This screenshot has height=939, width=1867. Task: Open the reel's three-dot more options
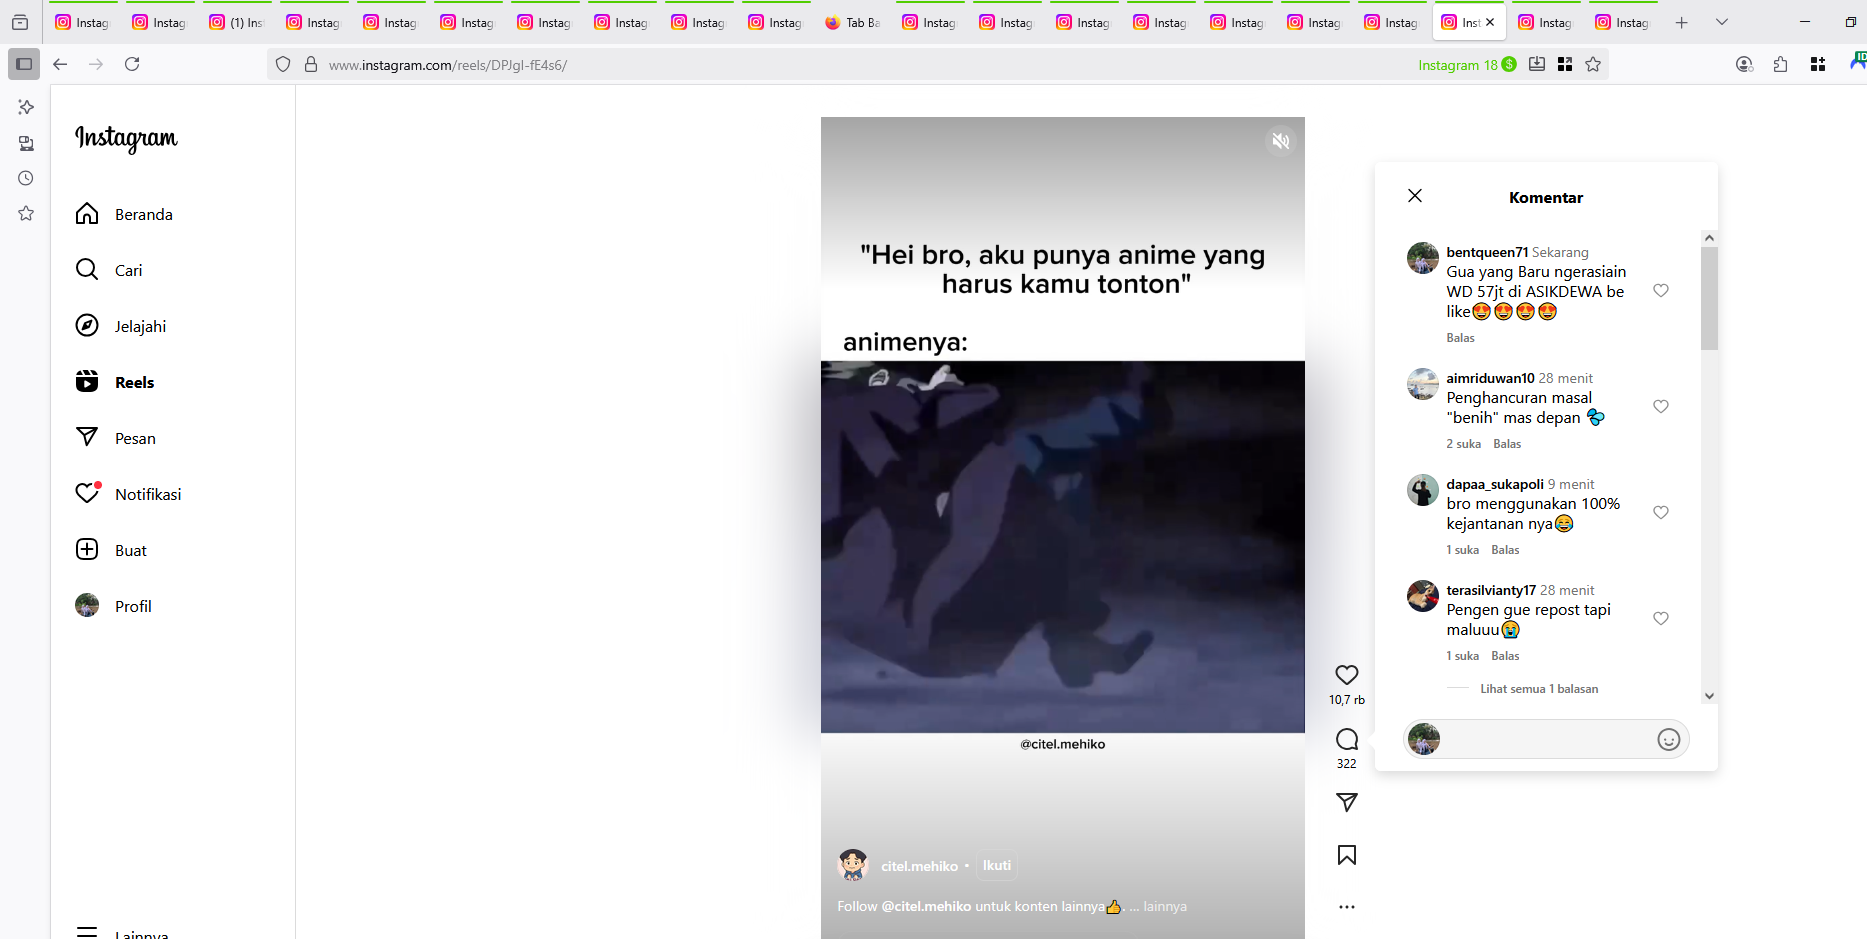click(x=1347, y=907)
